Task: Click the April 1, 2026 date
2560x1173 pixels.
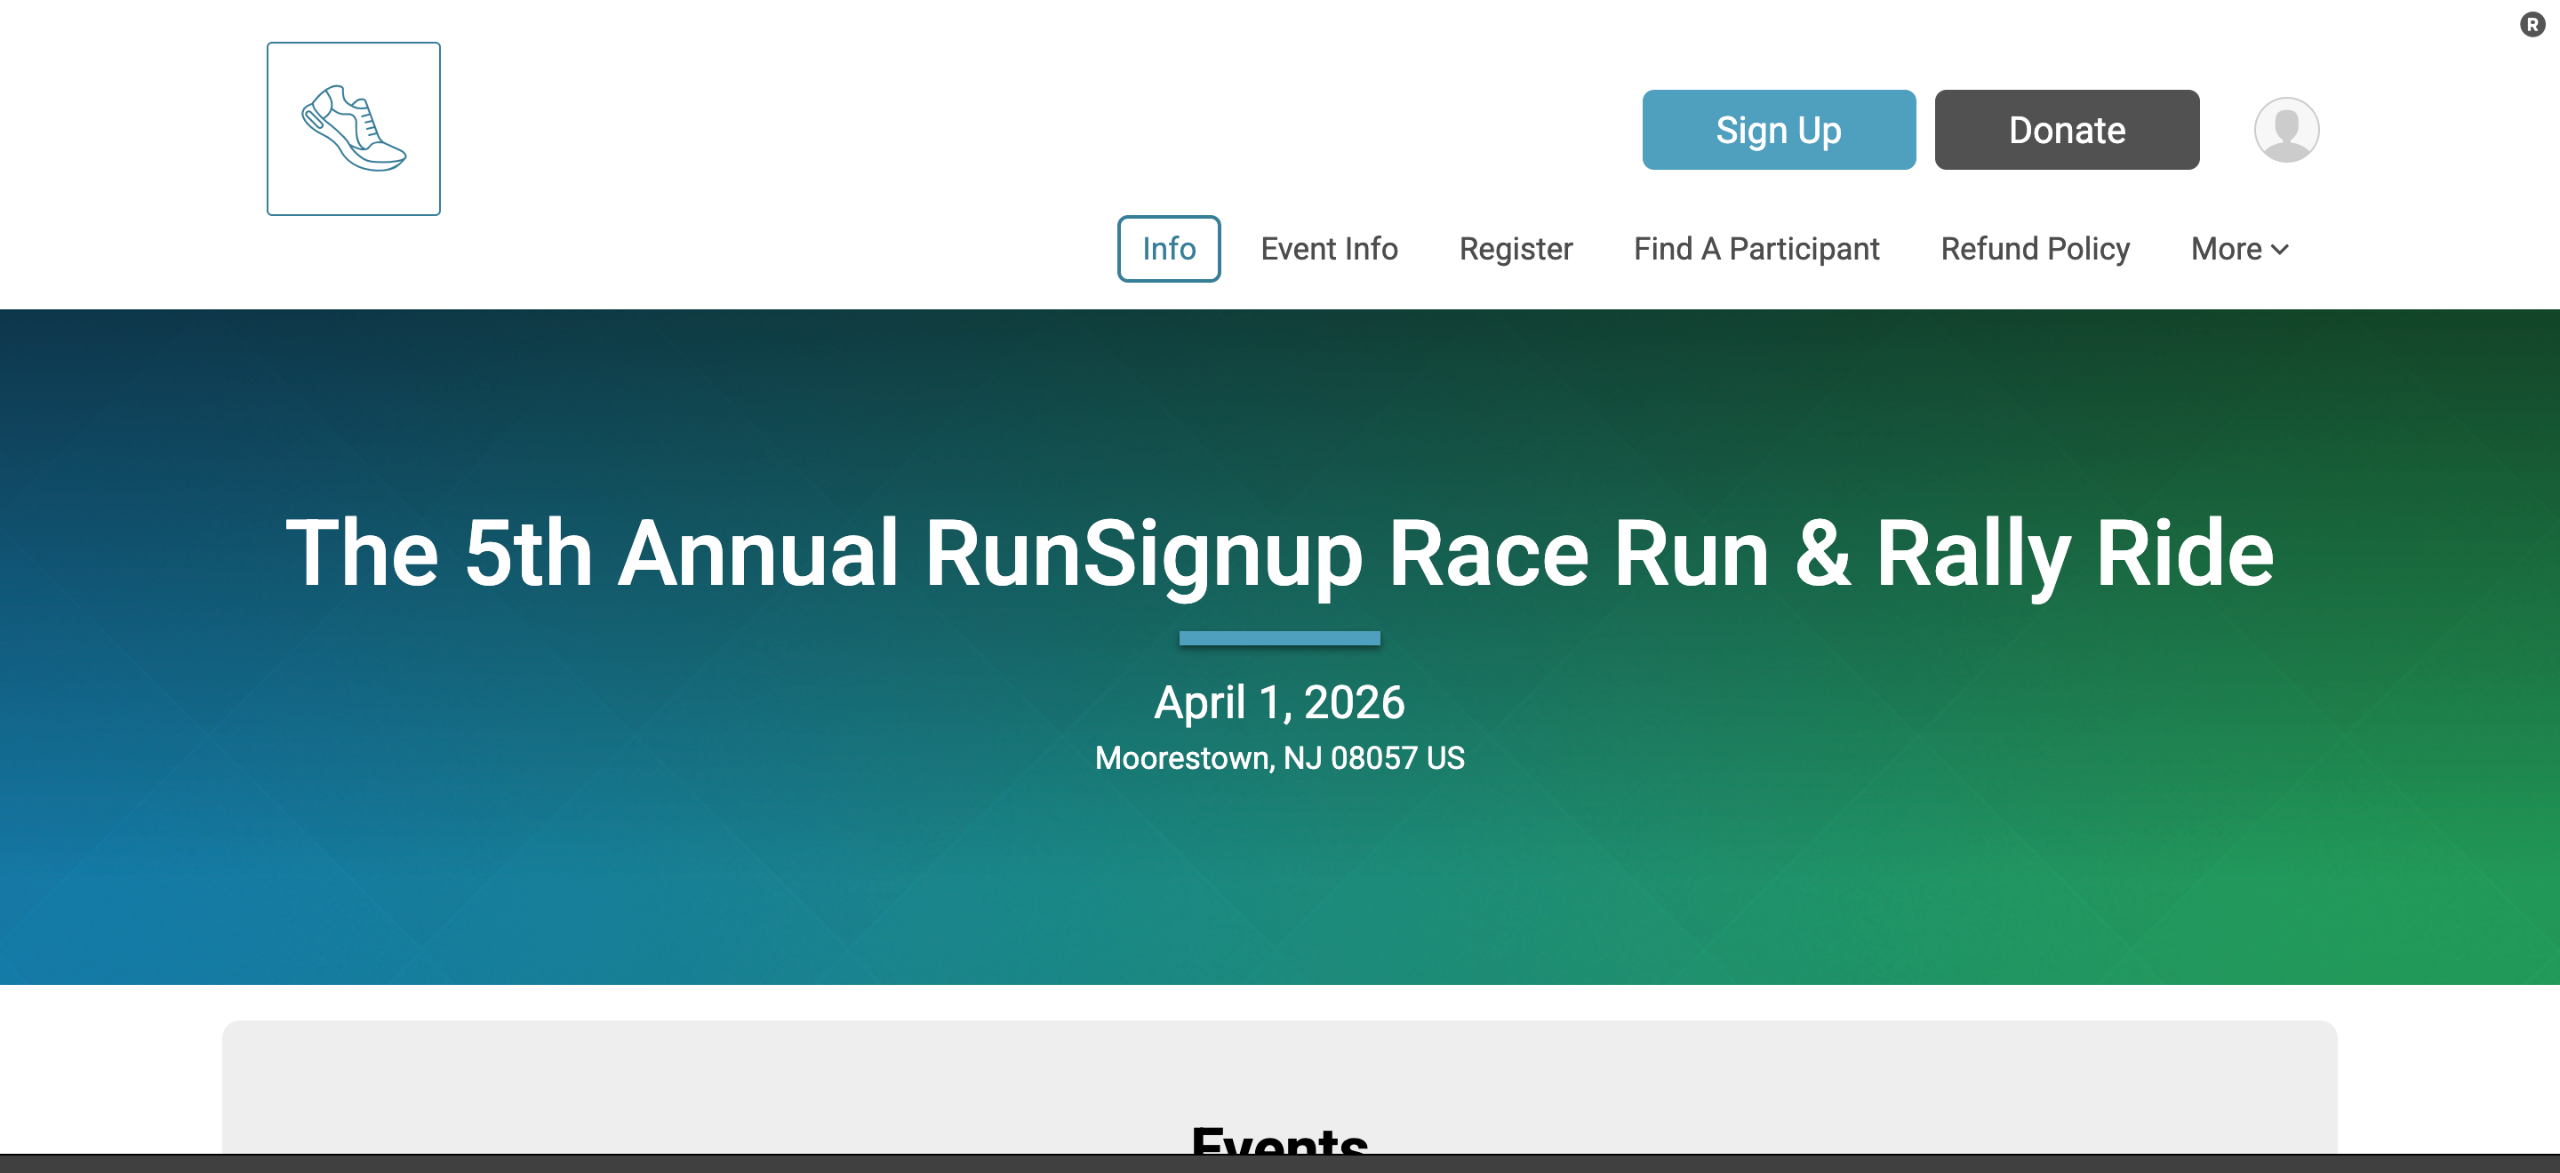Action: (x=1279, y=702)
